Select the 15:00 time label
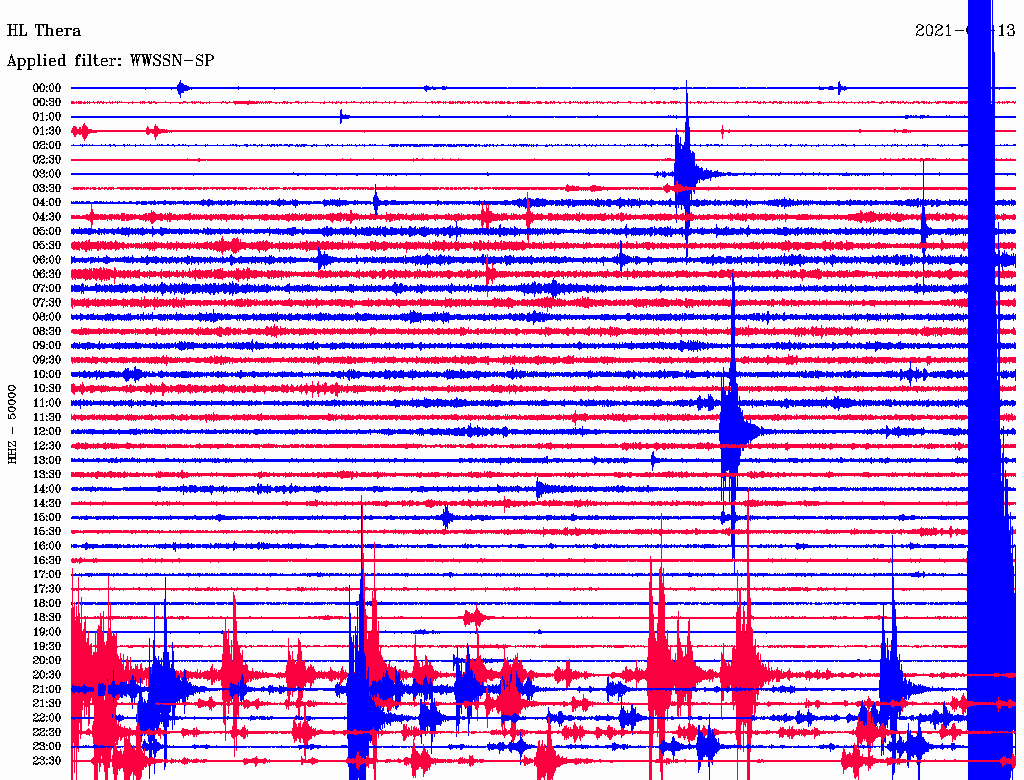The height and width of the screenshot is (780, 1024). (47, 517)
